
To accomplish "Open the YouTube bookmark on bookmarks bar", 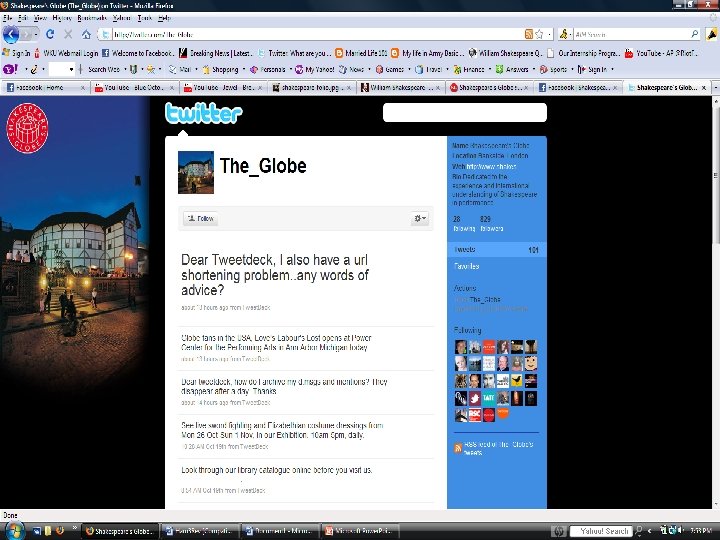I will point(661,53).
